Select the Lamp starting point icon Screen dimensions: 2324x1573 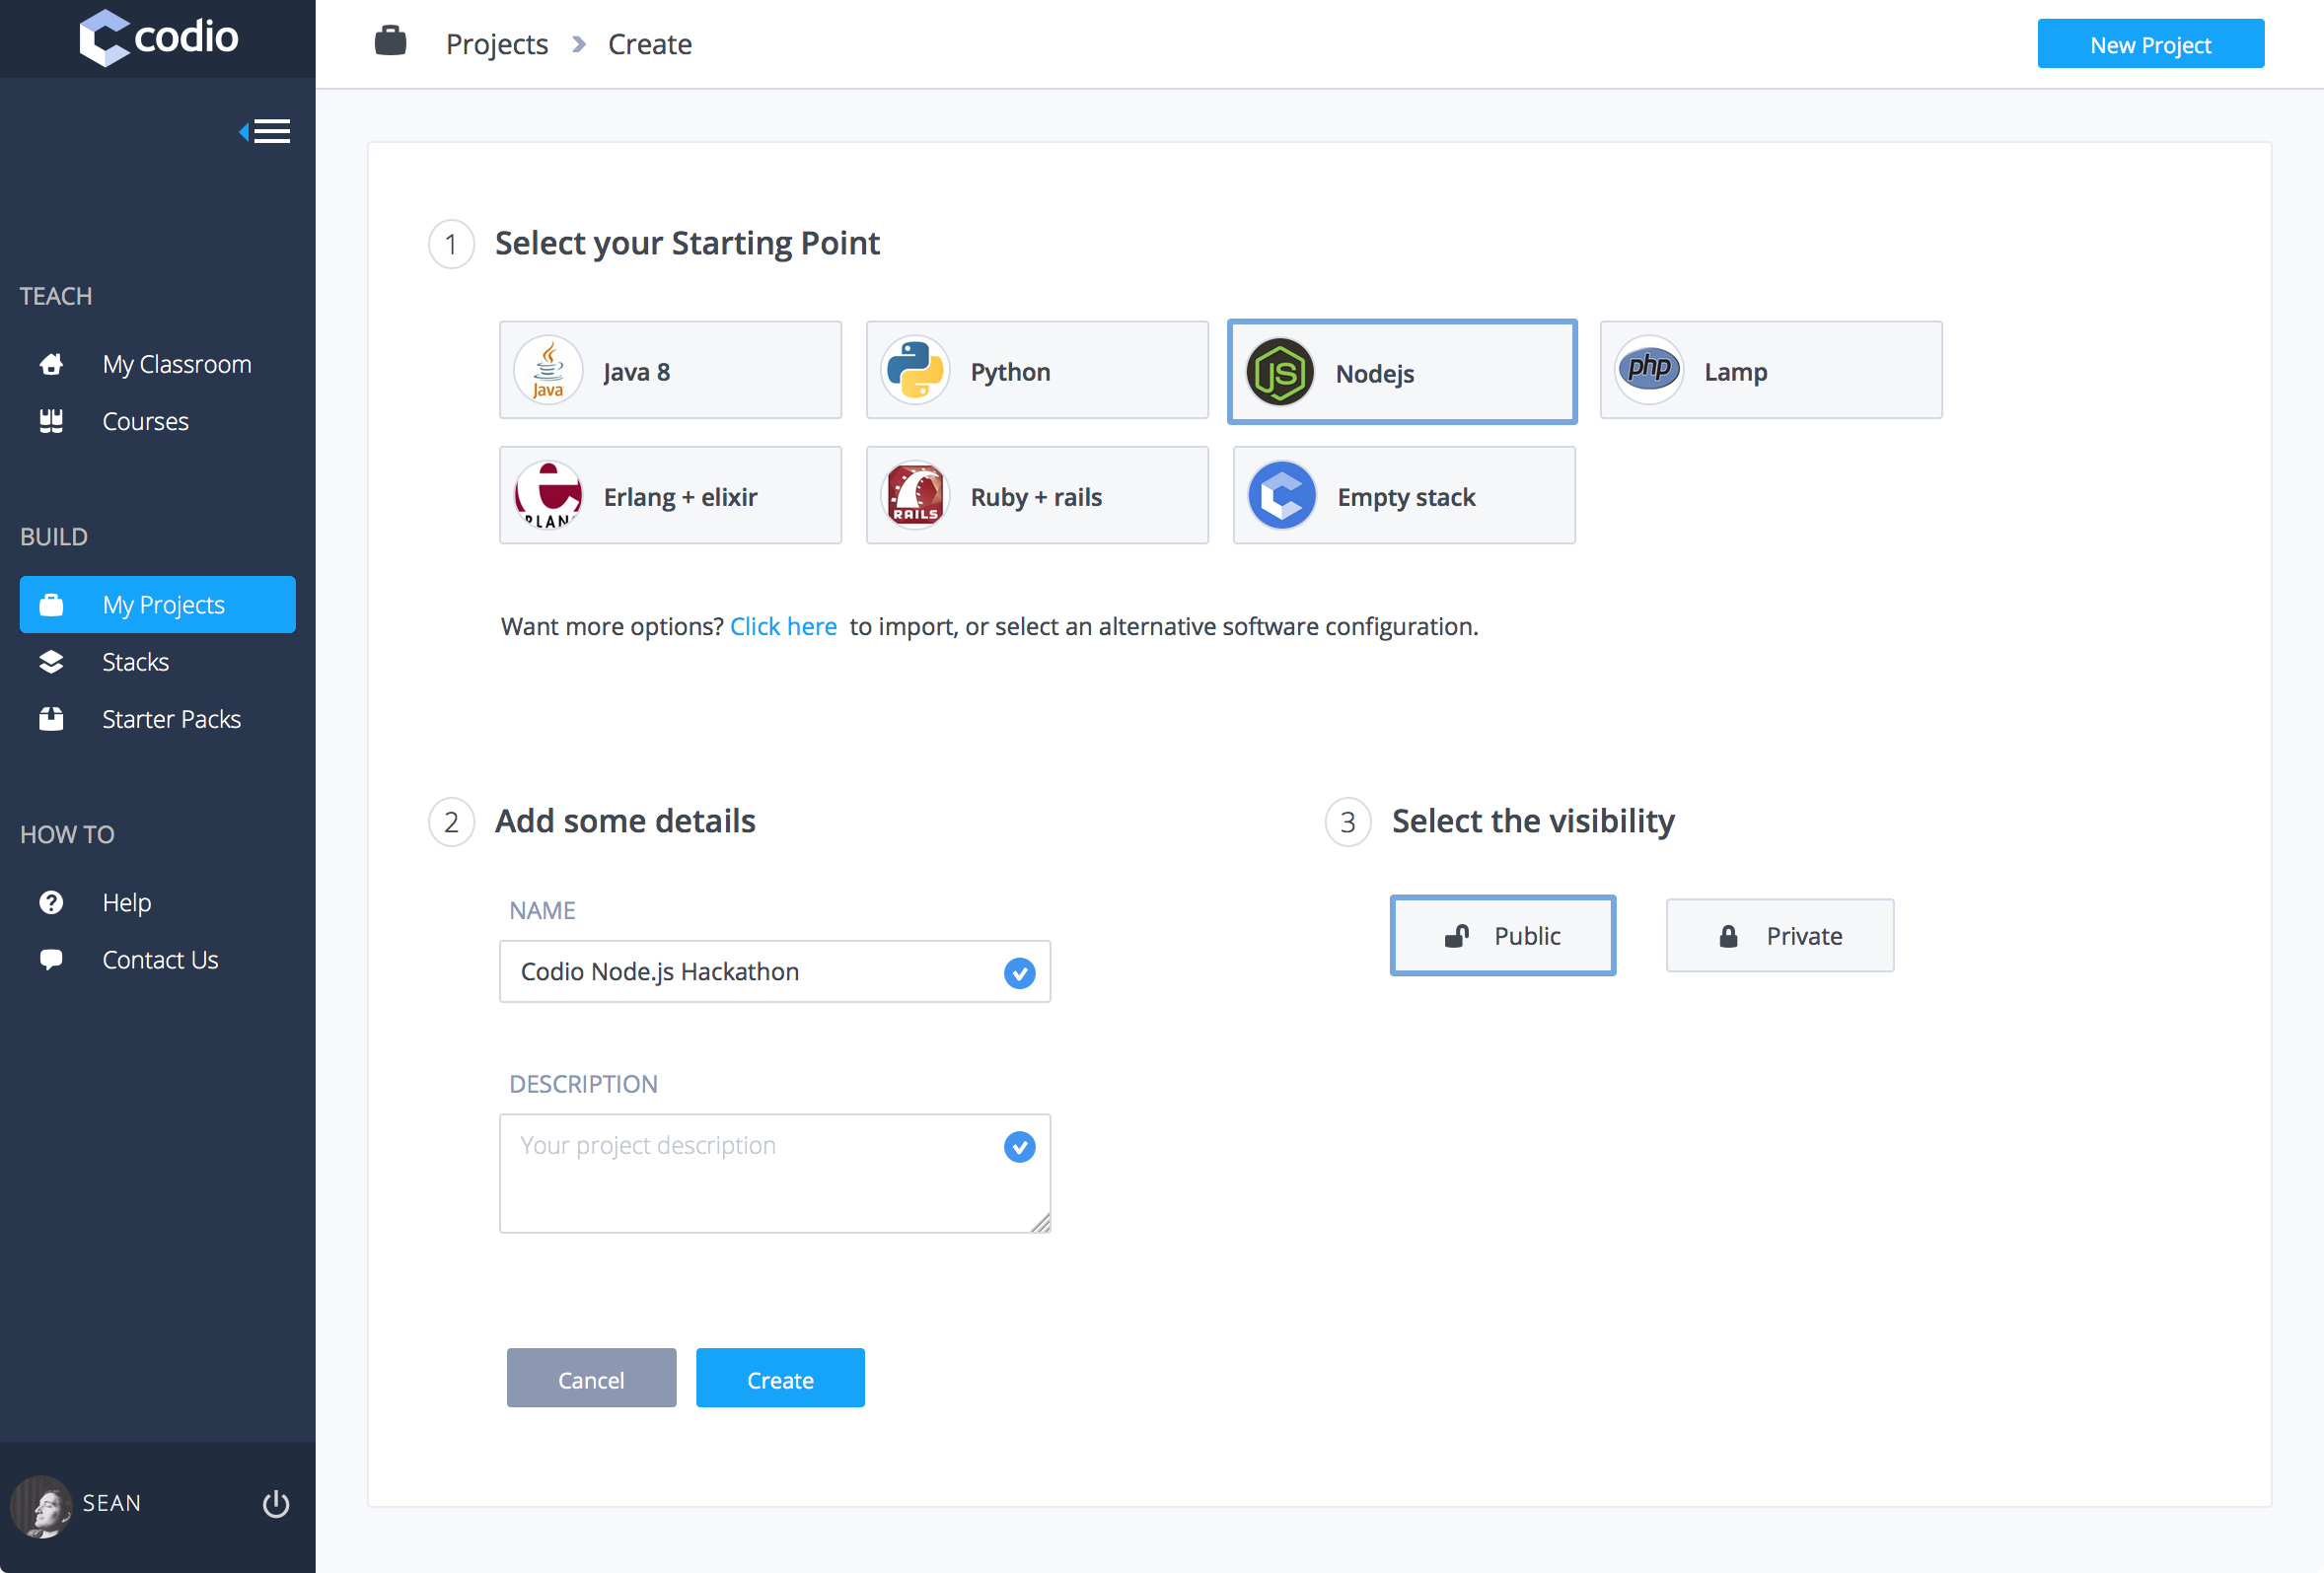pyautogui.click(x=1644, y=371)
